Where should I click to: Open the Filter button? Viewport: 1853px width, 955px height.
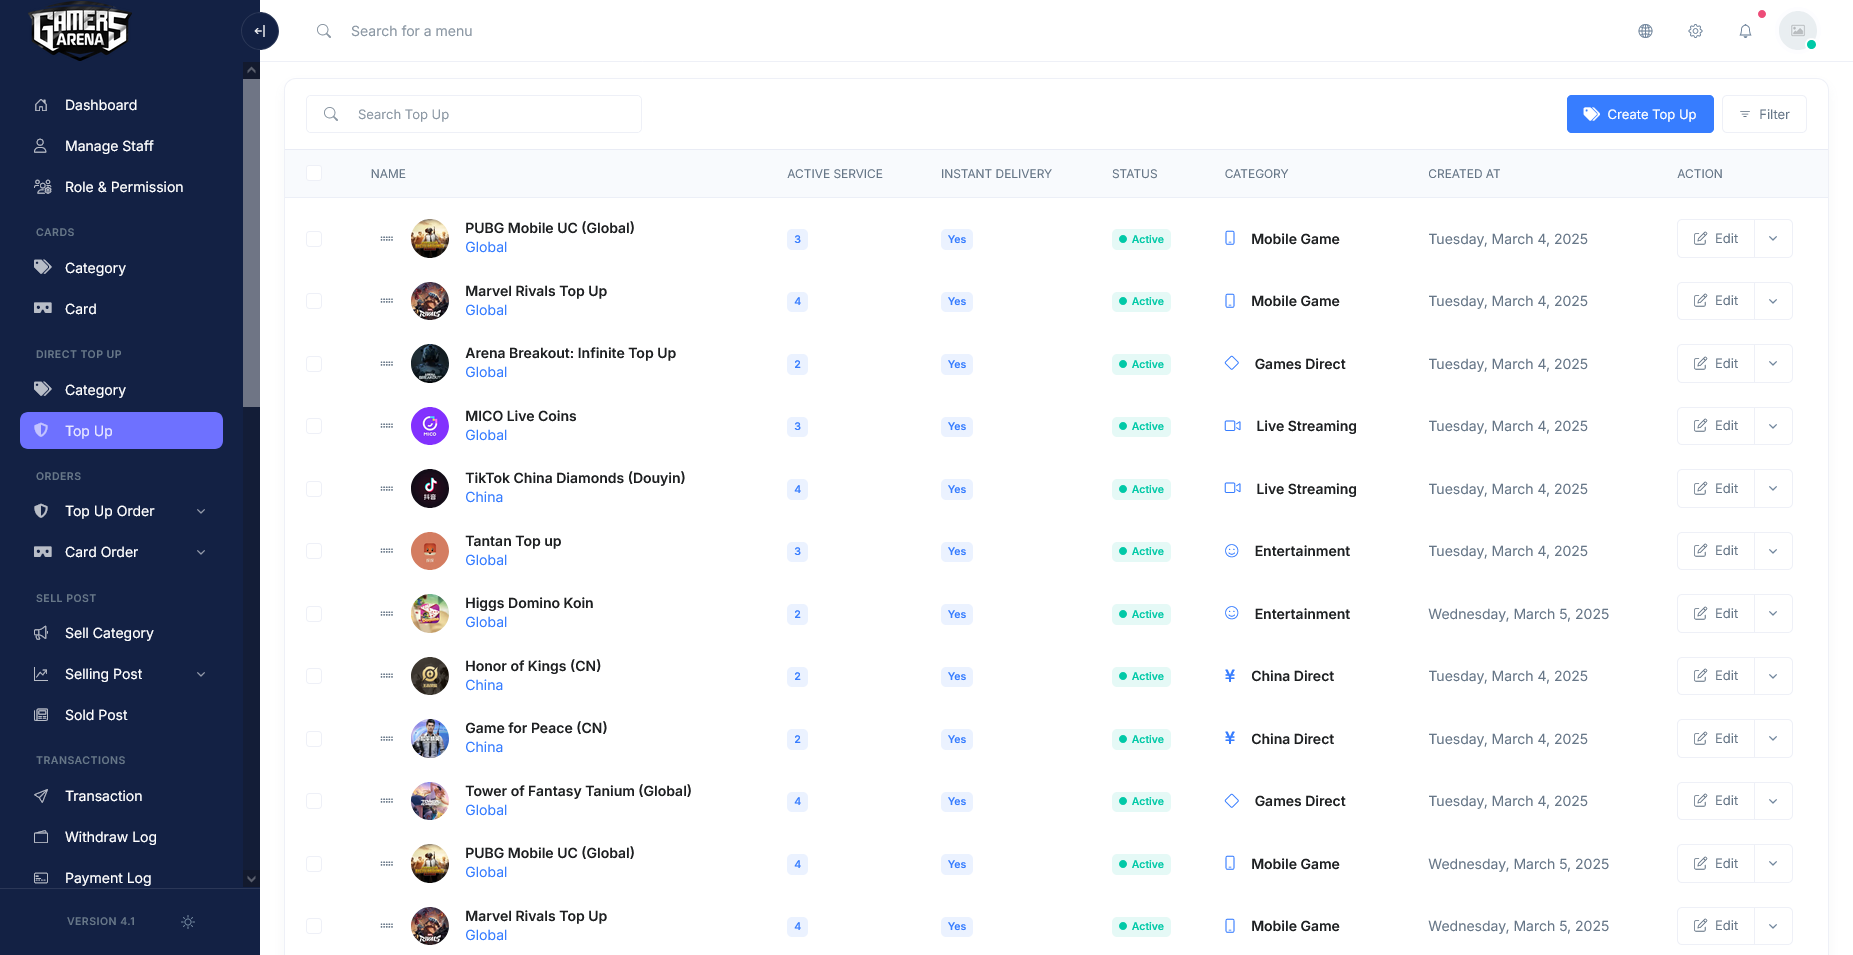[1764, 114]
